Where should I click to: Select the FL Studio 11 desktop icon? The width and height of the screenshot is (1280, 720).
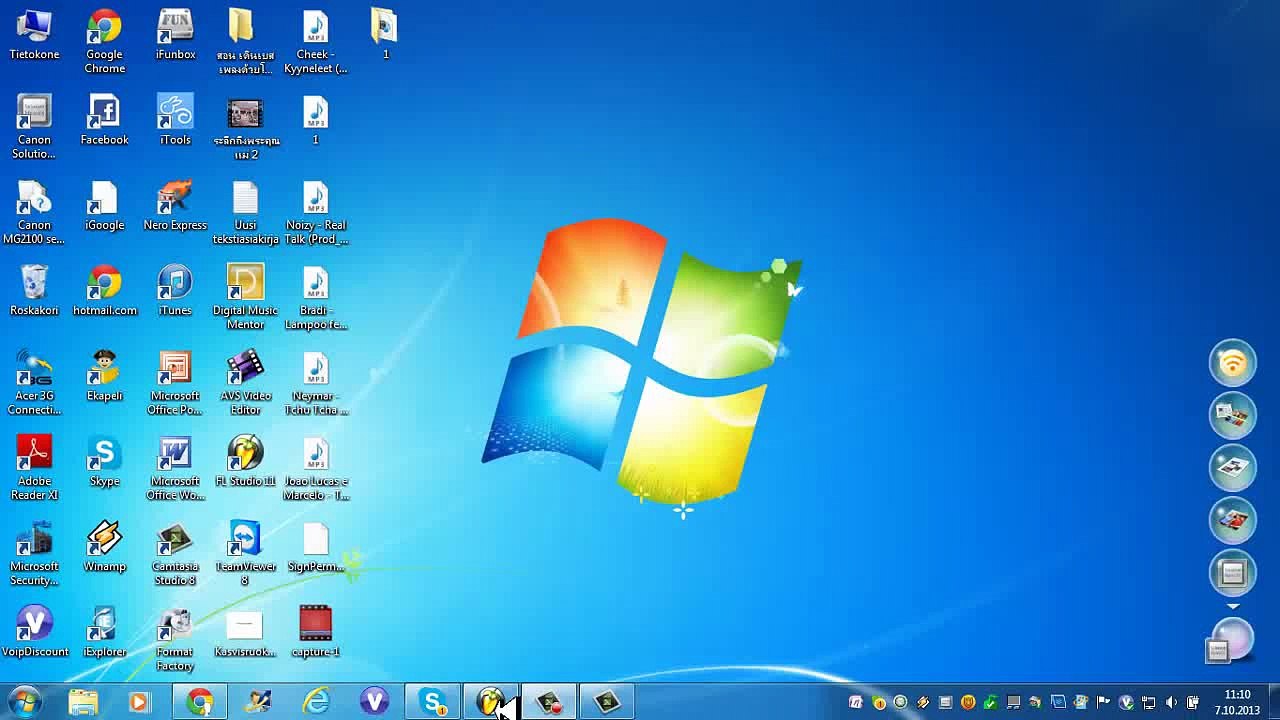245,461
